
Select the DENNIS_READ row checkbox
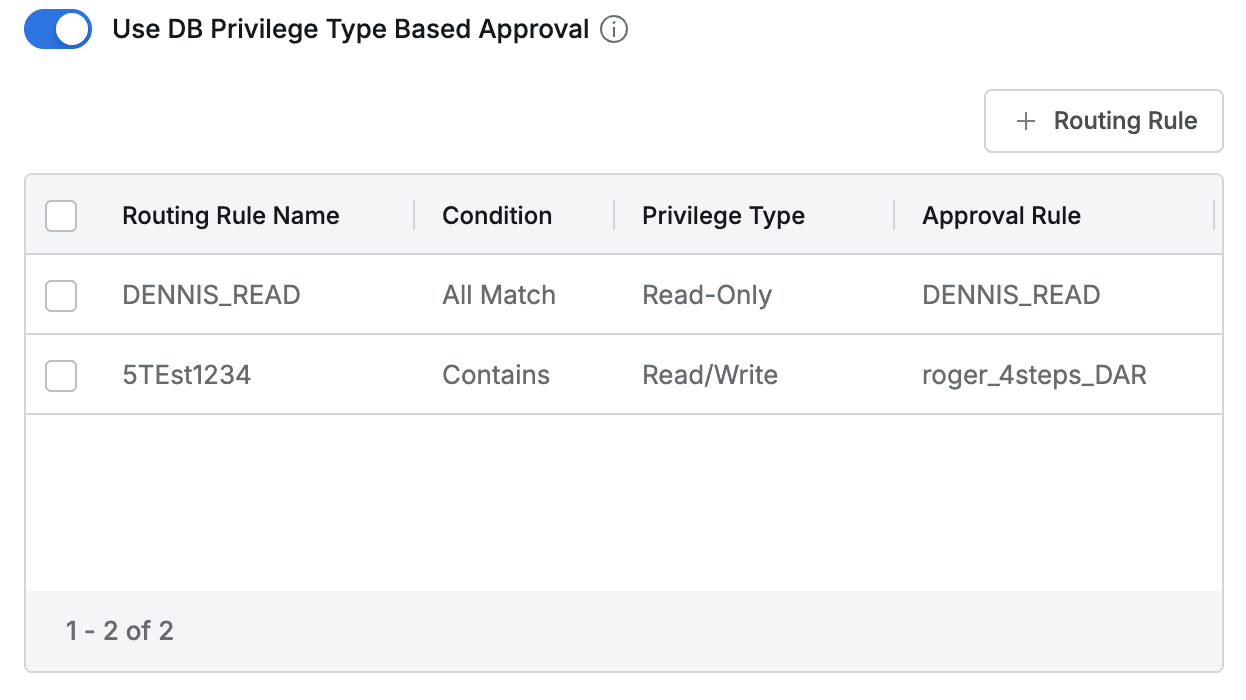point(61,294)
